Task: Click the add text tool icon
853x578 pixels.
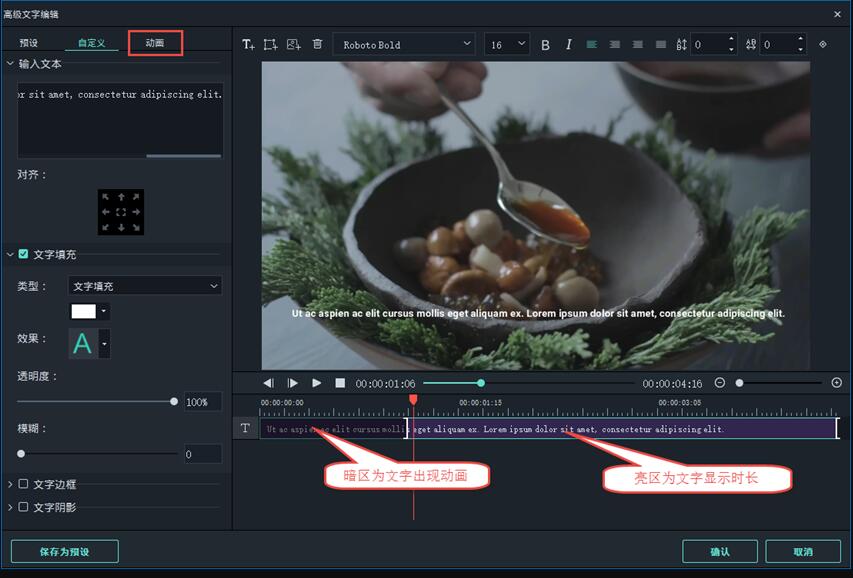Action: [249, 45]
